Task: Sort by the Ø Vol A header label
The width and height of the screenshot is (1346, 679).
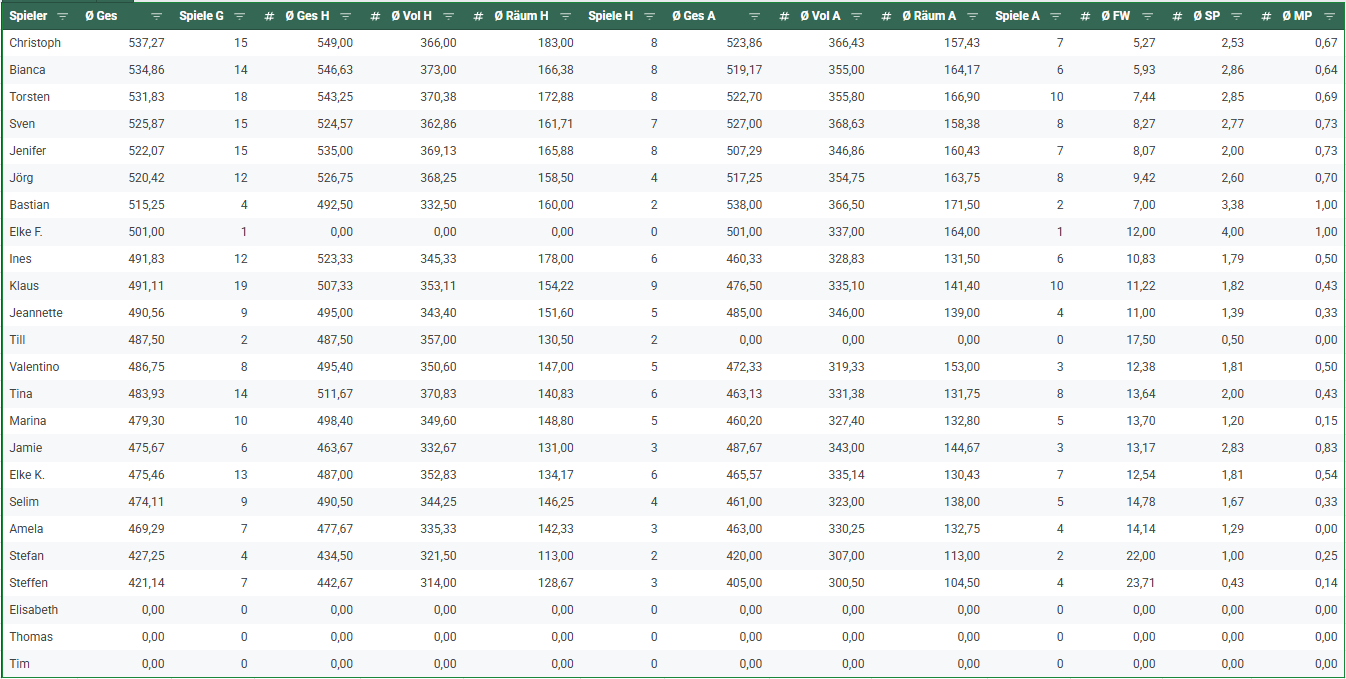Action: coord(820,16)
